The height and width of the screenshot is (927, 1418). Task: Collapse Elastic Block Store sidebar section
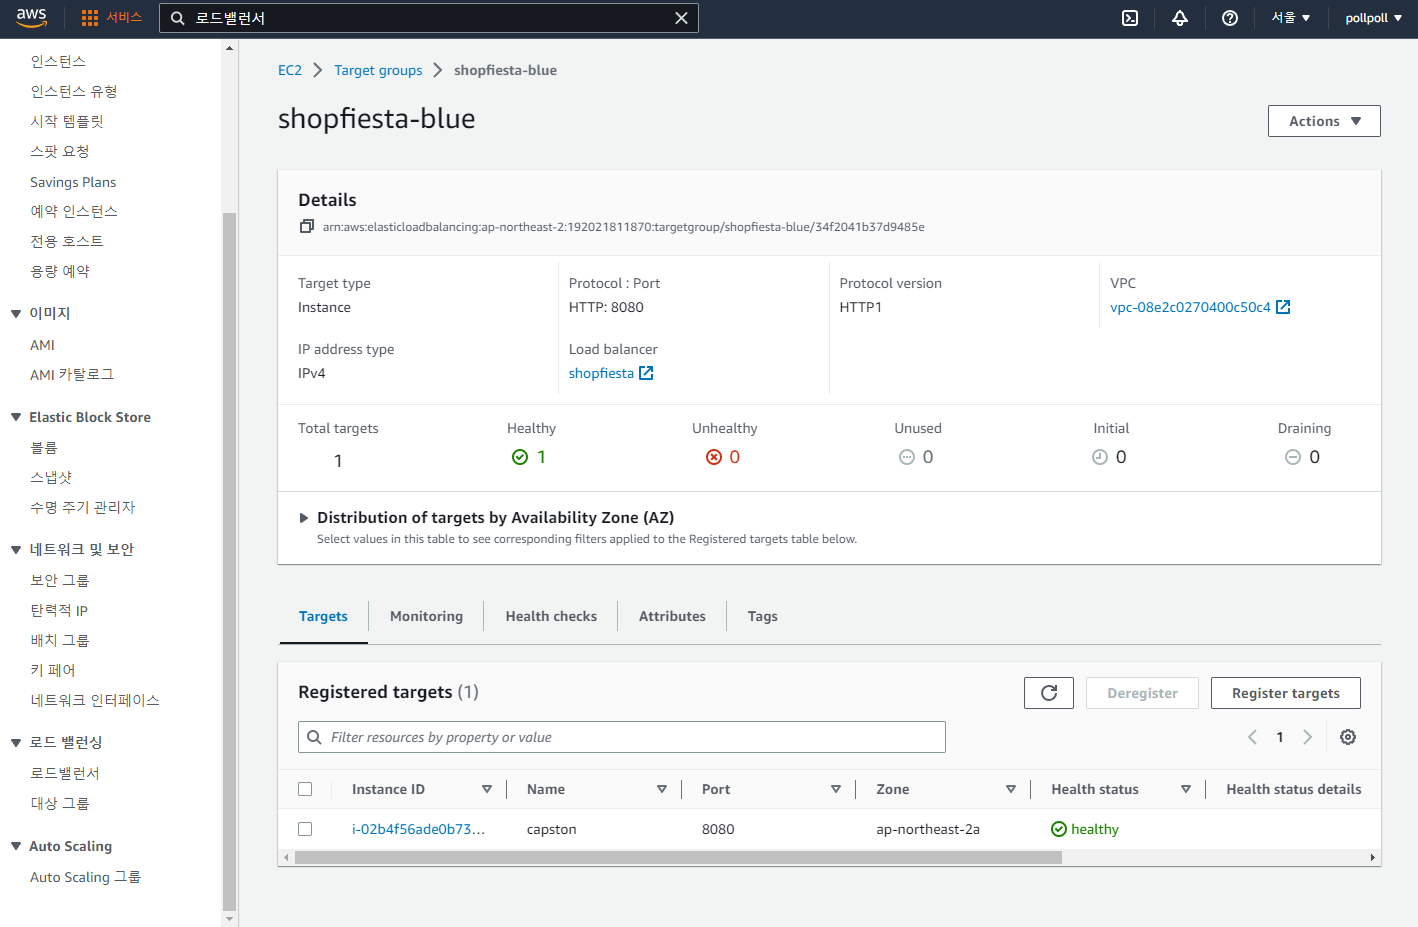pyautogui.click(x=16, y=417)
